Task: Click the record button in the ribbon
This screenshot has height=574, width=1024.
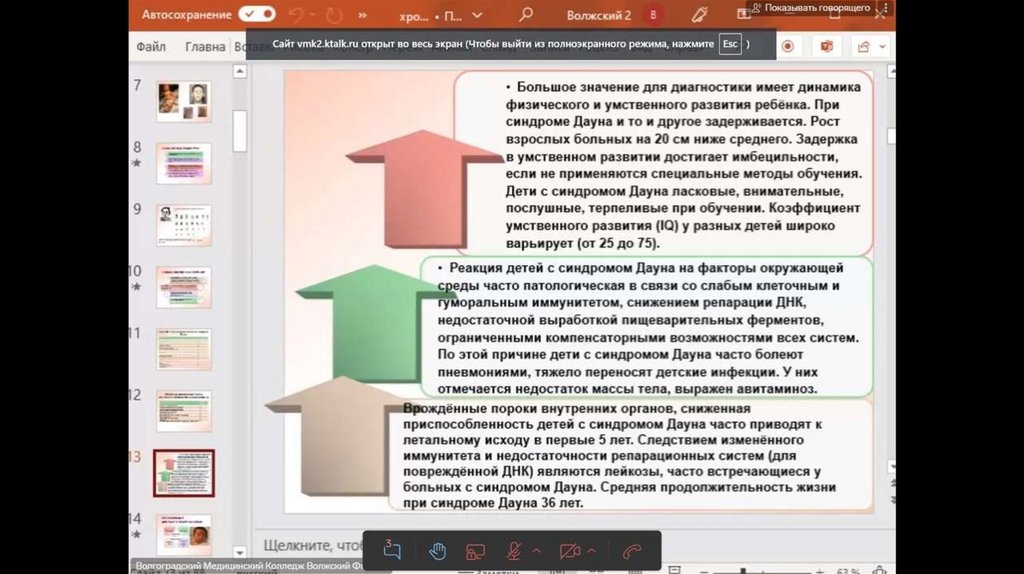Action: pos(788,46)
